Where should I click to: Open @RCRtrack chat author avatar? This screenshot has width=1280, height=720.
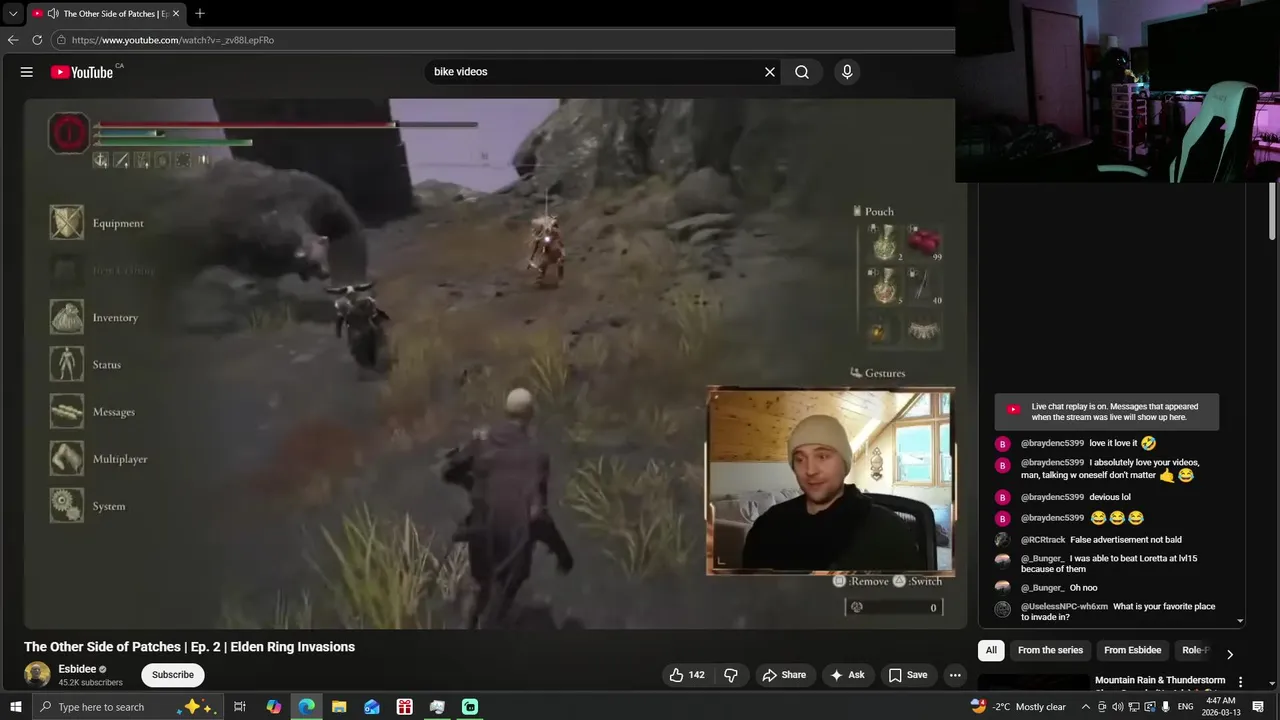1003,540
